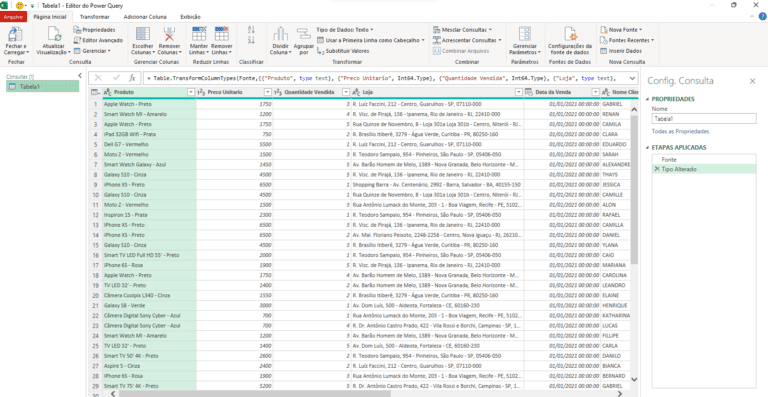Click the Manter Linhas icon
The height and width of the screenshot is (397, 768).
coord(199,34)
